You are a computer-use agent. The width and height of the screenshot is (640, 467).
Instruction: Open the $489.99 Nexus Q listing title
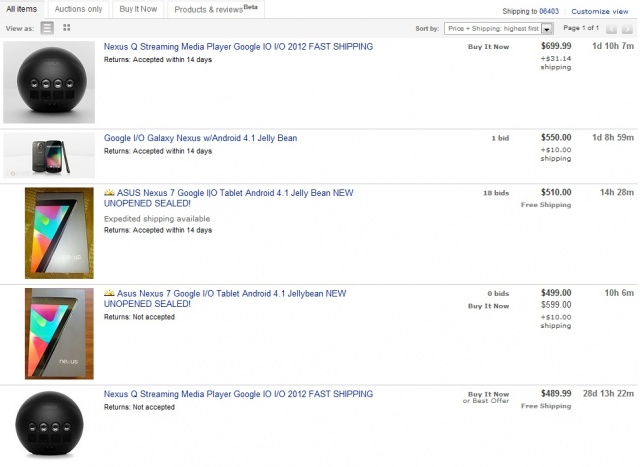point(238,394)
